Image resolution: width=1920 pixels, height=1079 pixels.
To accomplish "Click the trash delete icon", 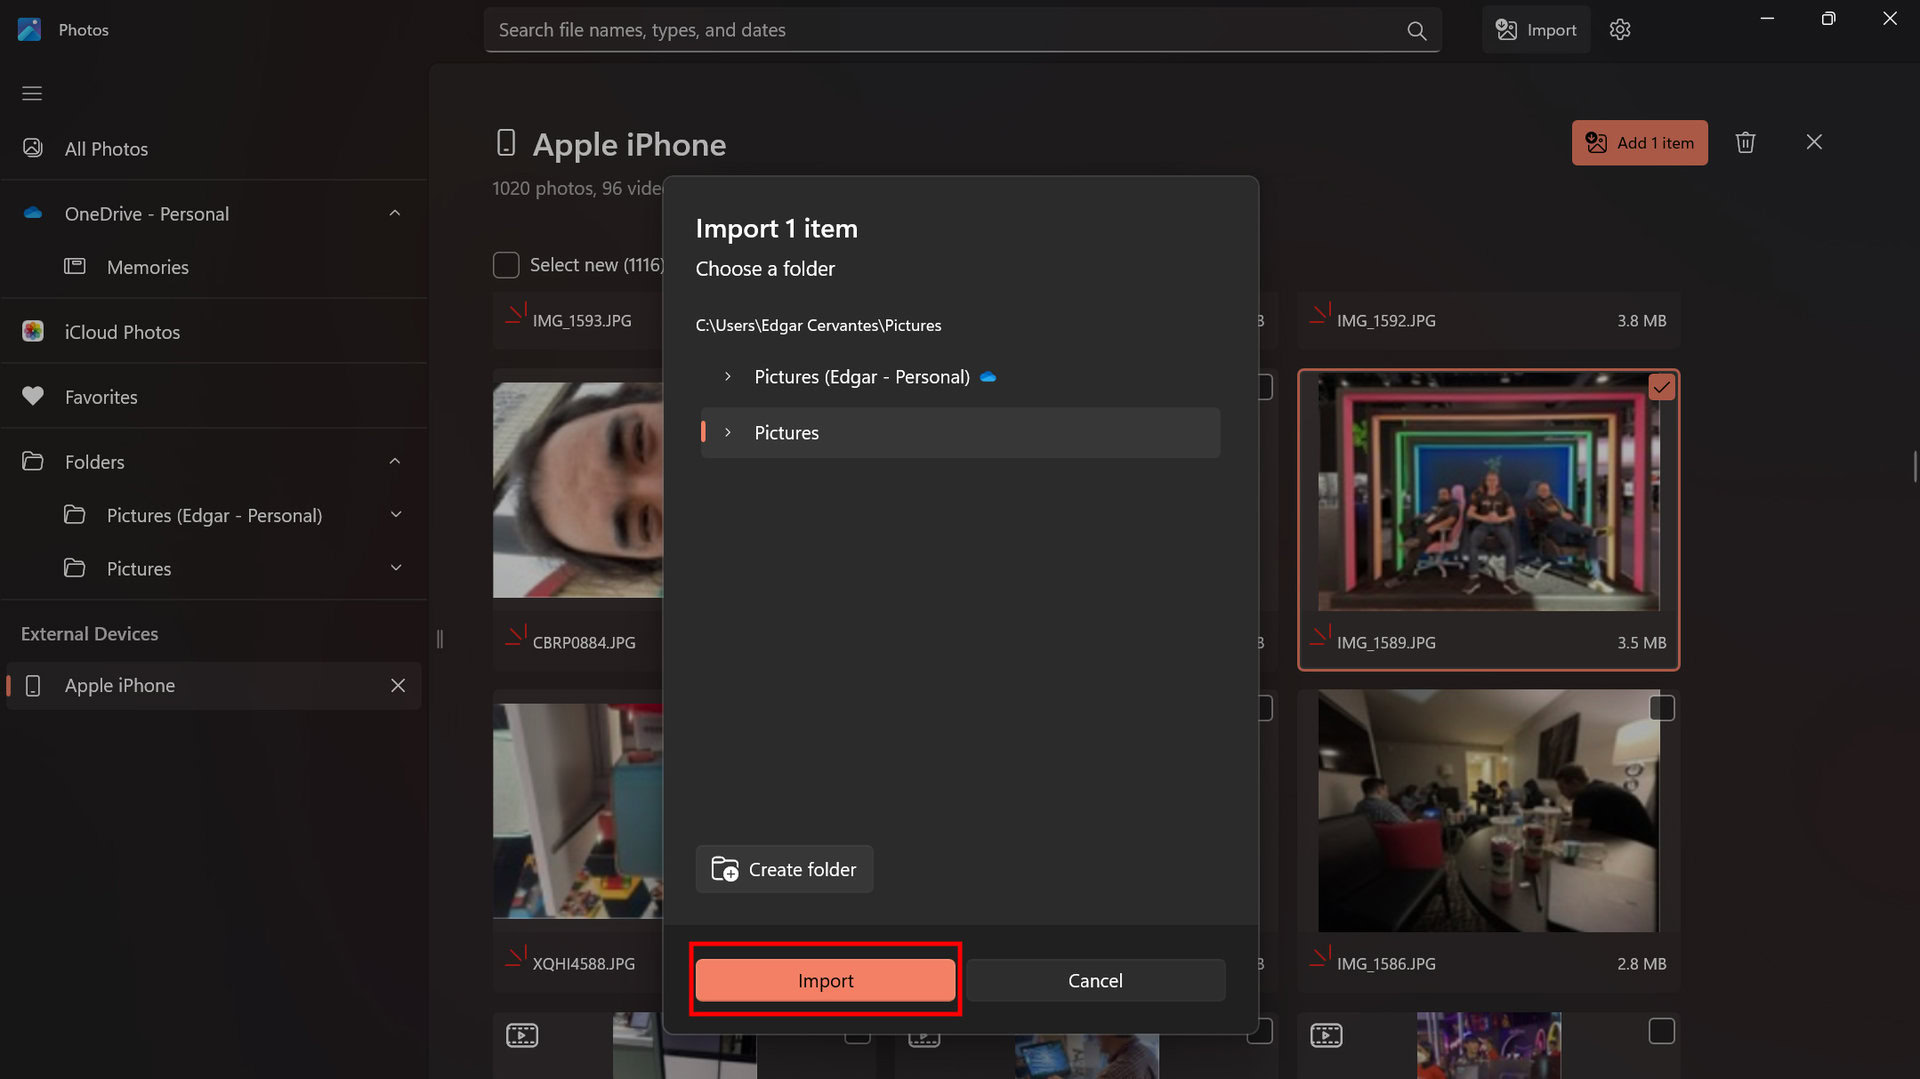I will [1745, 143].
